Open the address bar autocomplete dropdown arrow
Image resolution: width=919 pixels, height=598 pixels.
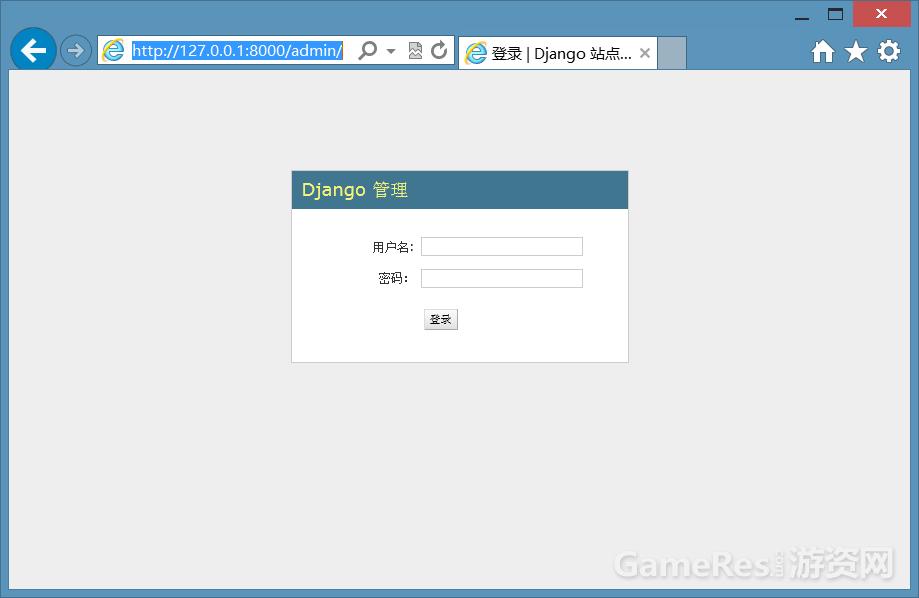(x=391, y=51)
